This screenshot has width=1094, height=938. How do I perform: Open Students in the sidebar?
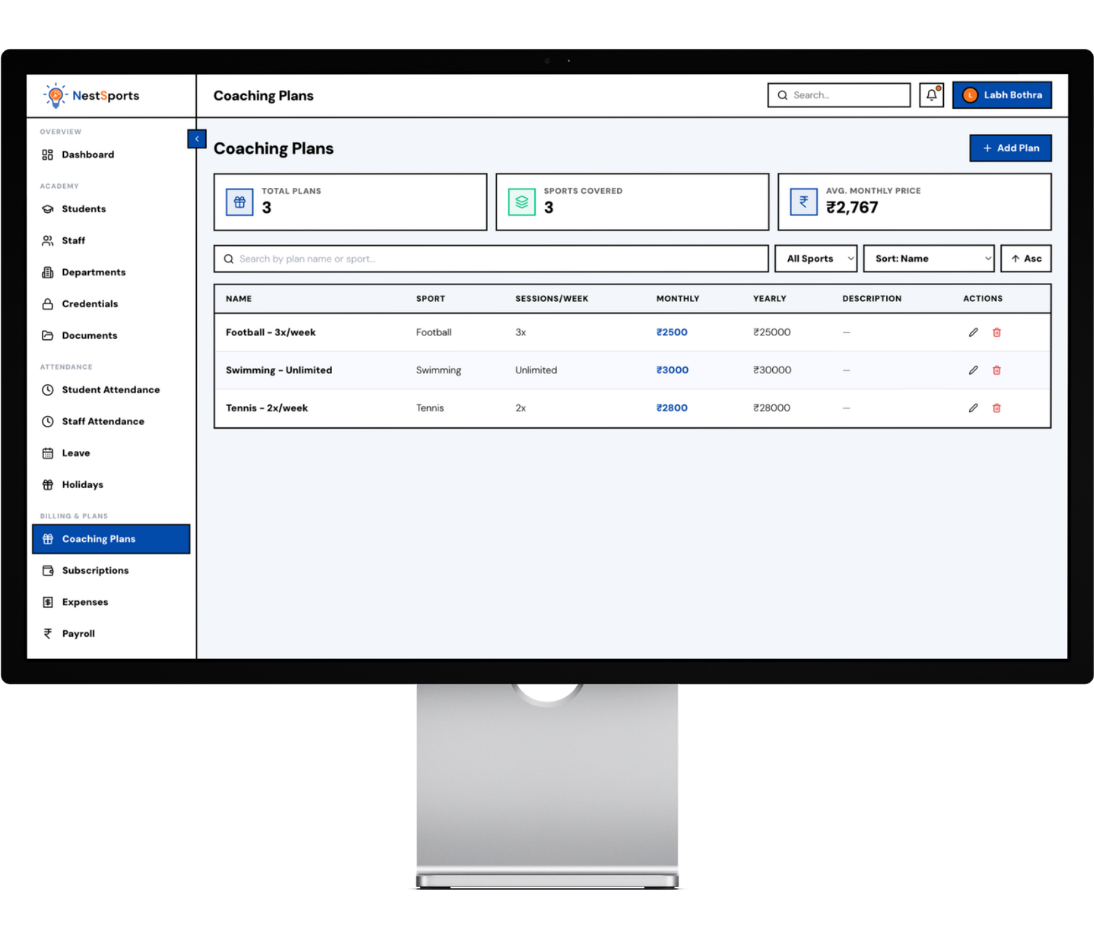coord(111,209)
